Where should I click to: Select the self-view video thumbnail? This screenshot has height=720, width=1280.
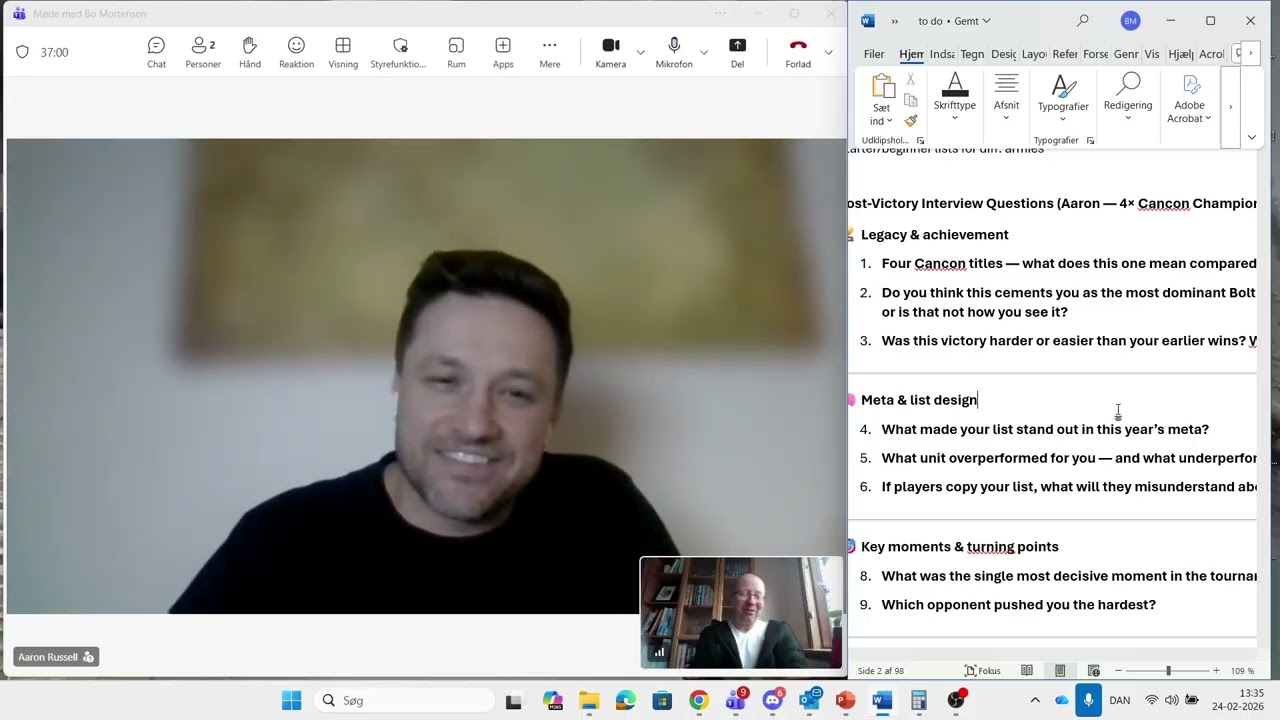click(741, 612)
